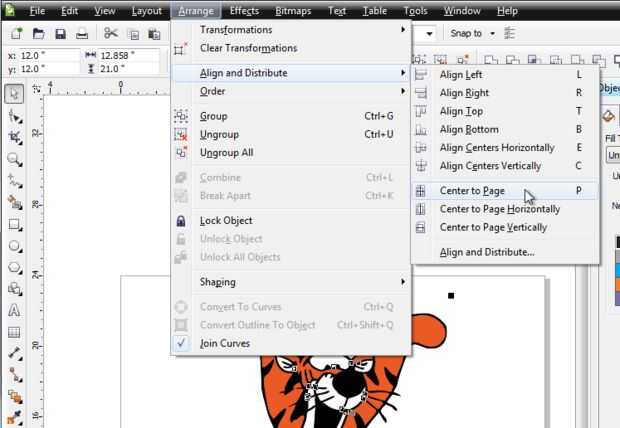Viewport: 620px width, 428px height.
Task: Select the Smart Fill tool
Action: click(15, 203)
